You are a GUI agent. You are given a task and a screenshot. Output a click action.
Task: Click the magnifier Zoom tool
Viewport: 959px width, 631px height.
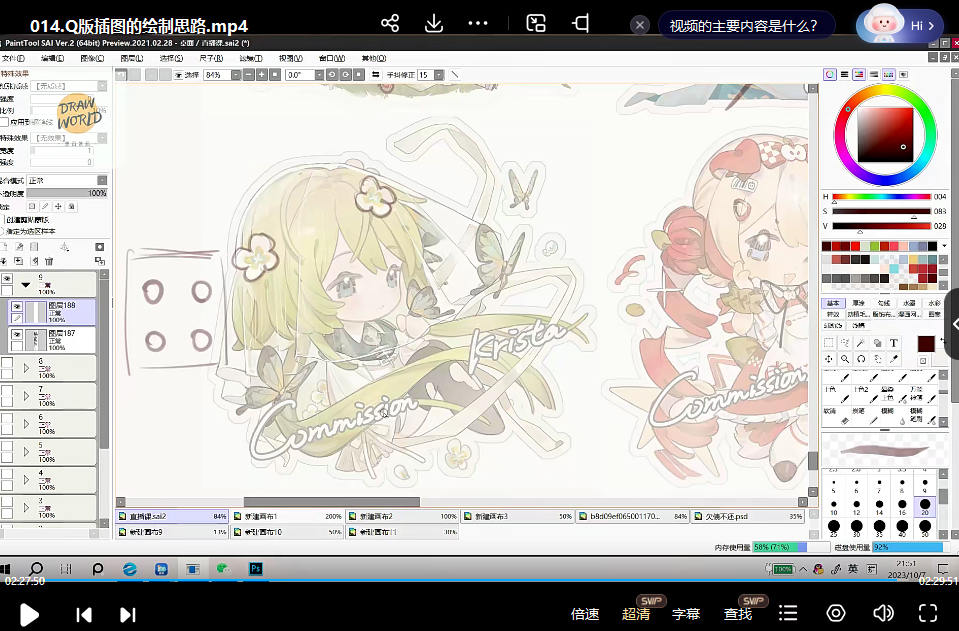point(845,359)
